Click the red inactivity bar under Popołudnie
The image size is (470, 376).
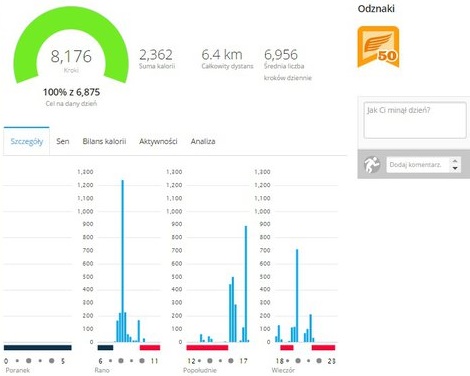[207, 348]
